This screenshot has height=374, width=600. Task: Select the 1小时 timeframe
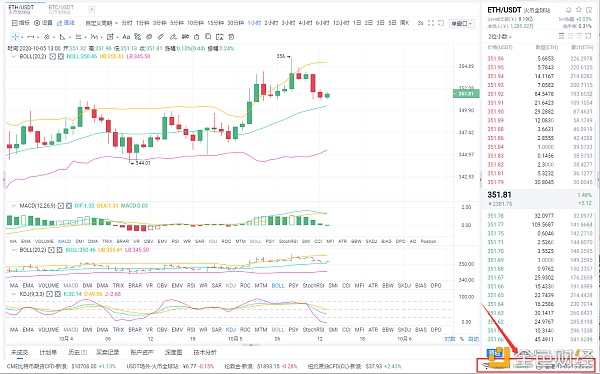tap(254, 23)
